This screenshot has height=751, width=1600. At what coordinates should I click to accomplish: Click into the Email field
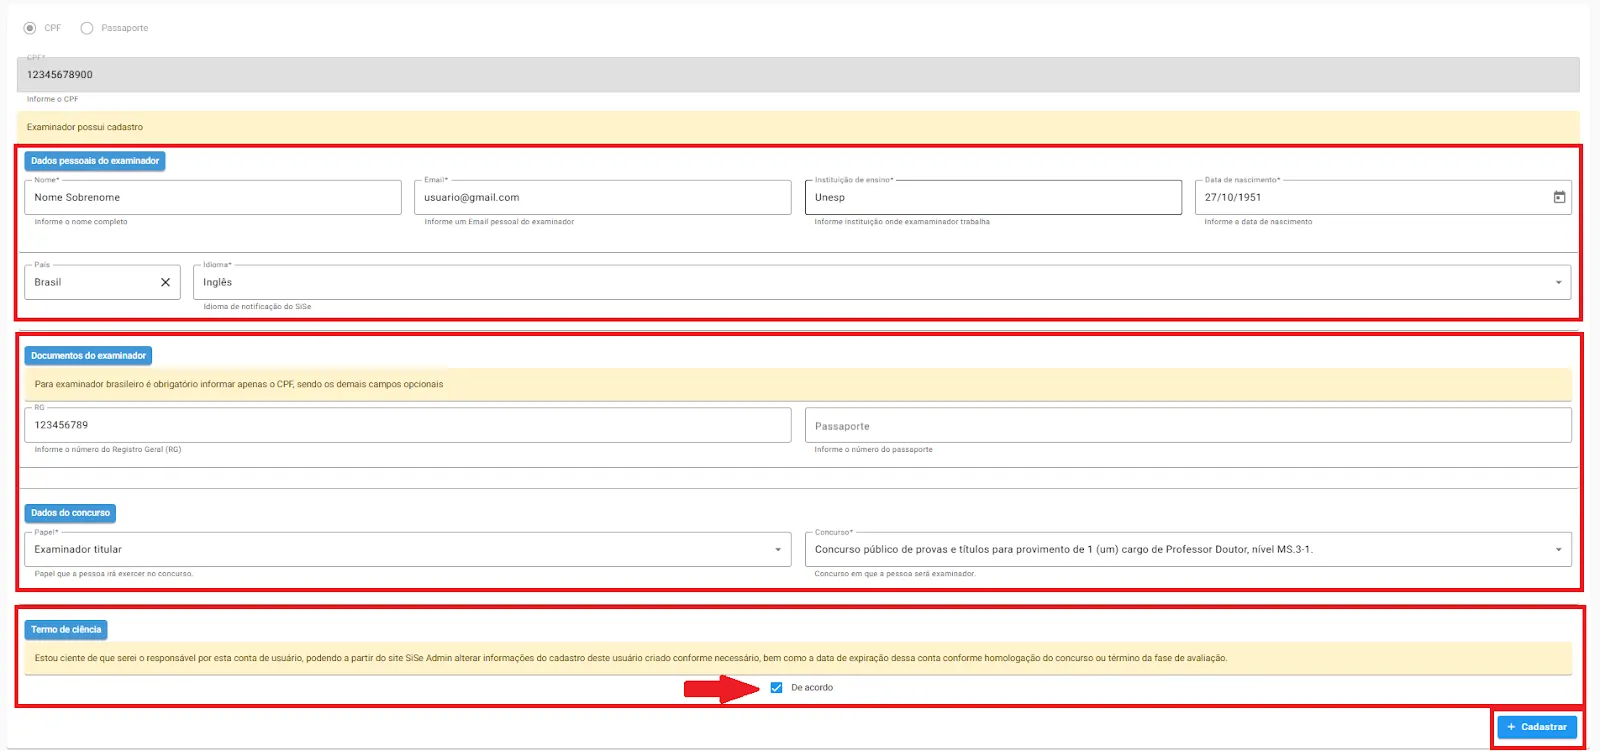[x=602, y=198]
